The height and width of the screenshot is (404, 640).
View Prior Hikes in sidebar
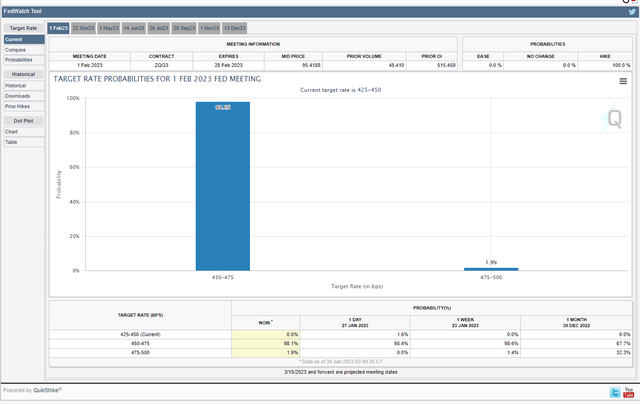17,105
